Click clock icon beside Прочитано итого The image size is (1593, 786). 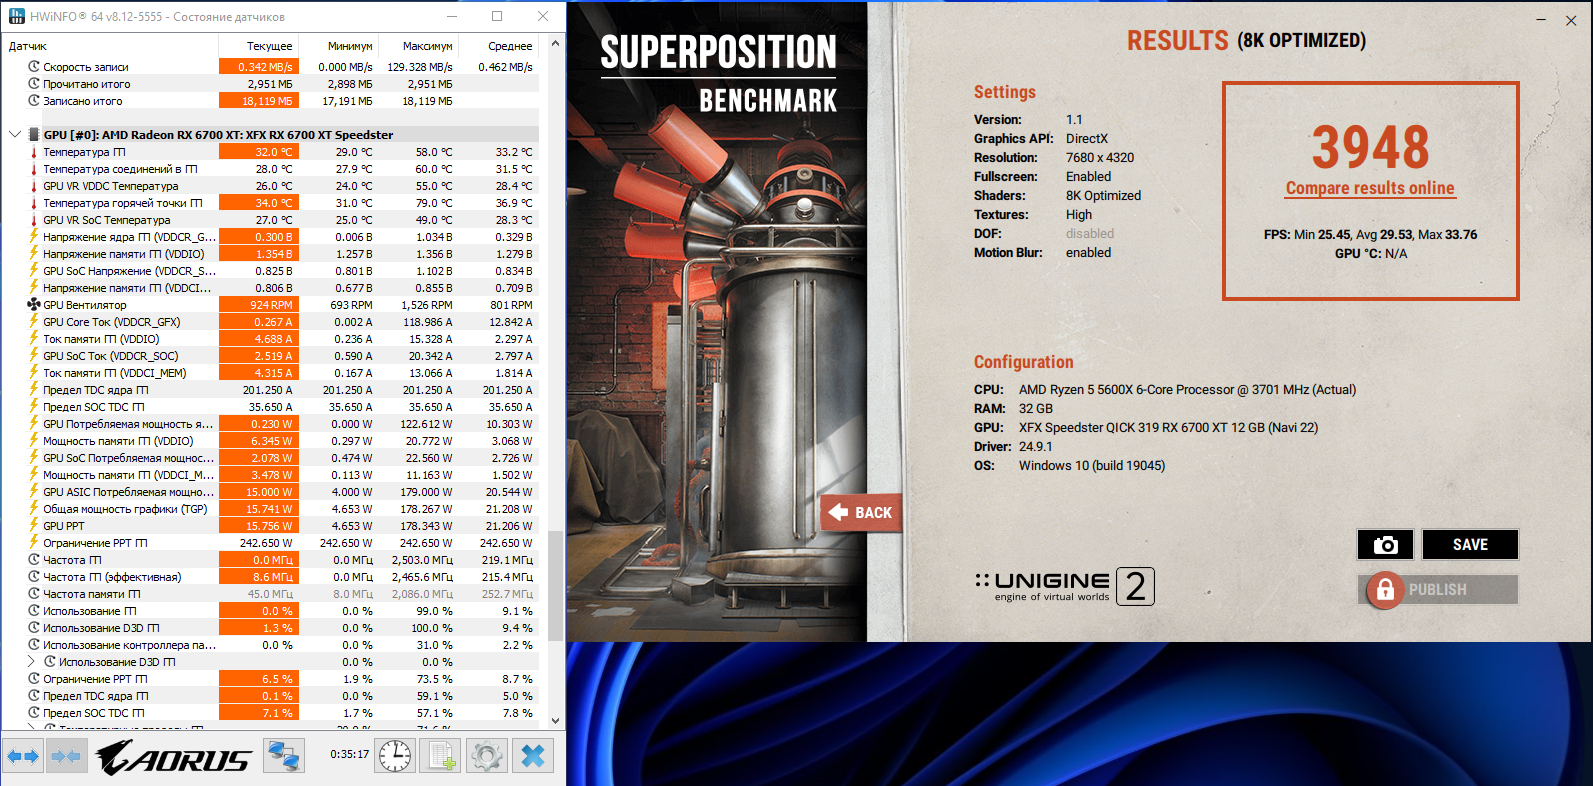coord(34,84)
